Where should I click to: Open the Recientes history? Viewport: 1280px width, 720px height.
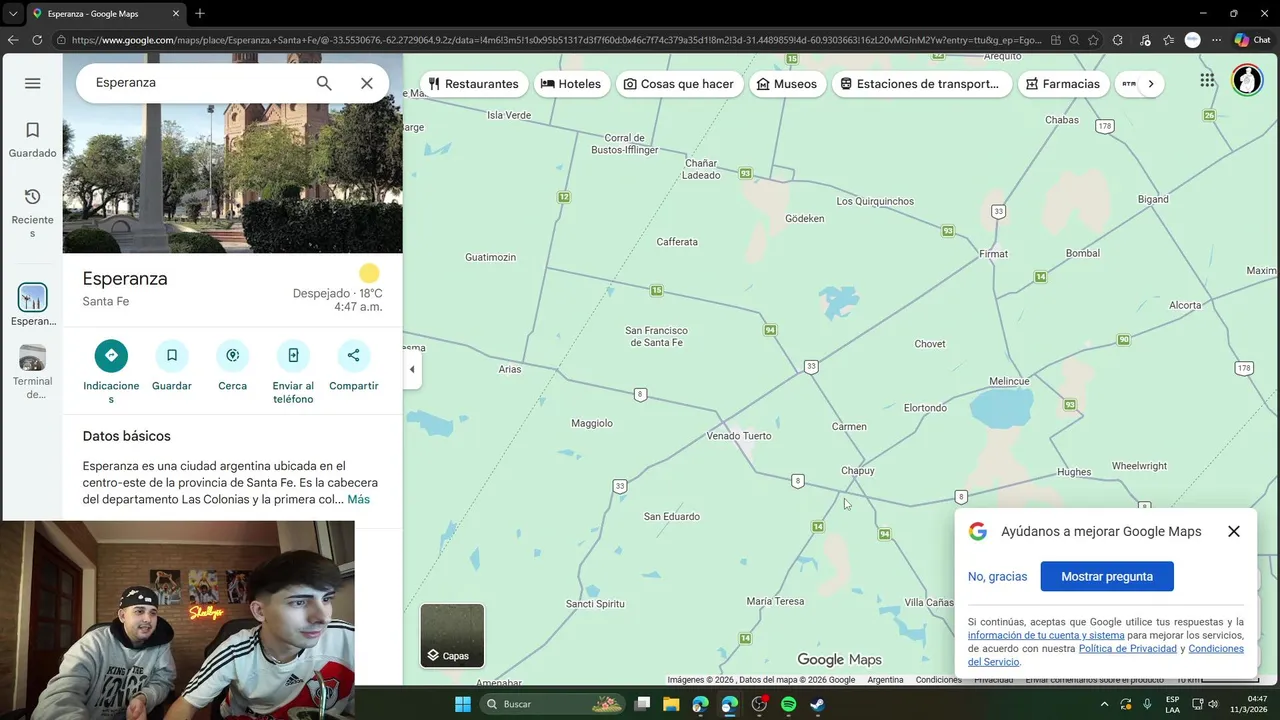[32, 212]
